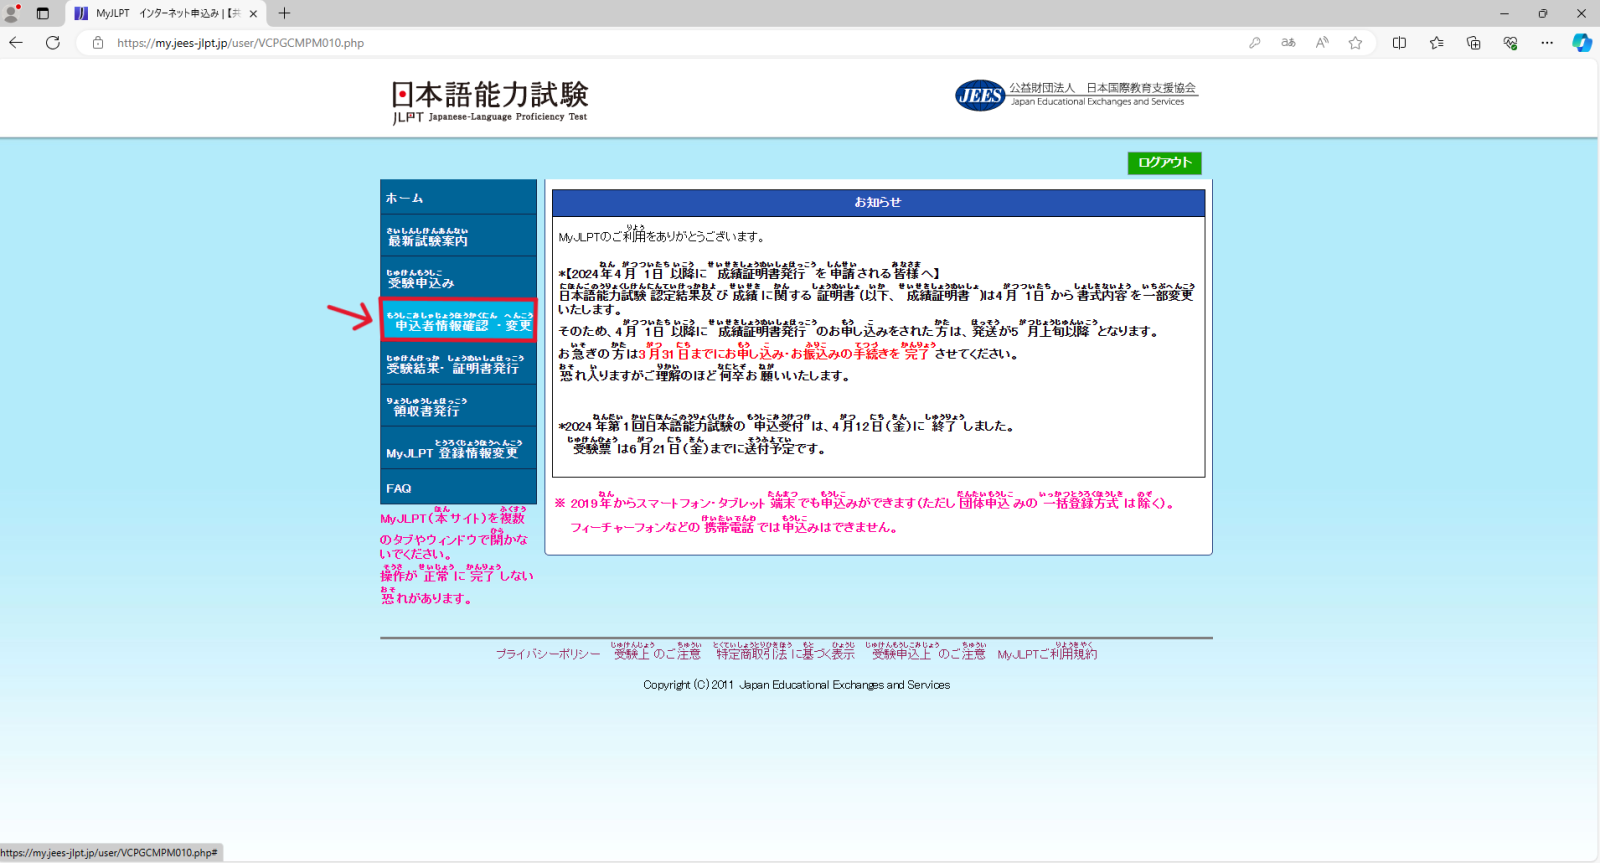This screenshot has height=863, width=1600.
Task: Click the browser back arrow icon
Action: point(16,42)
